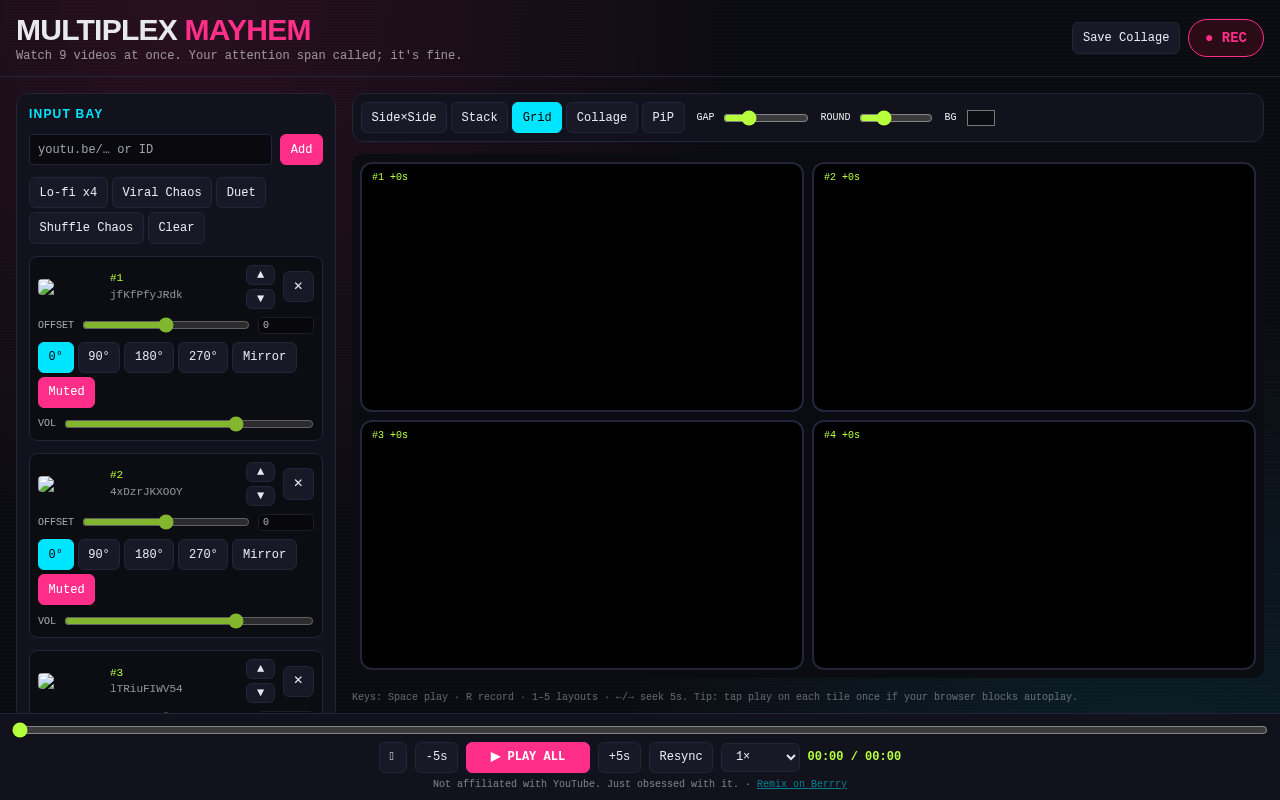
Task: Switch to Side×Side layout
Action: coord(404,118)
